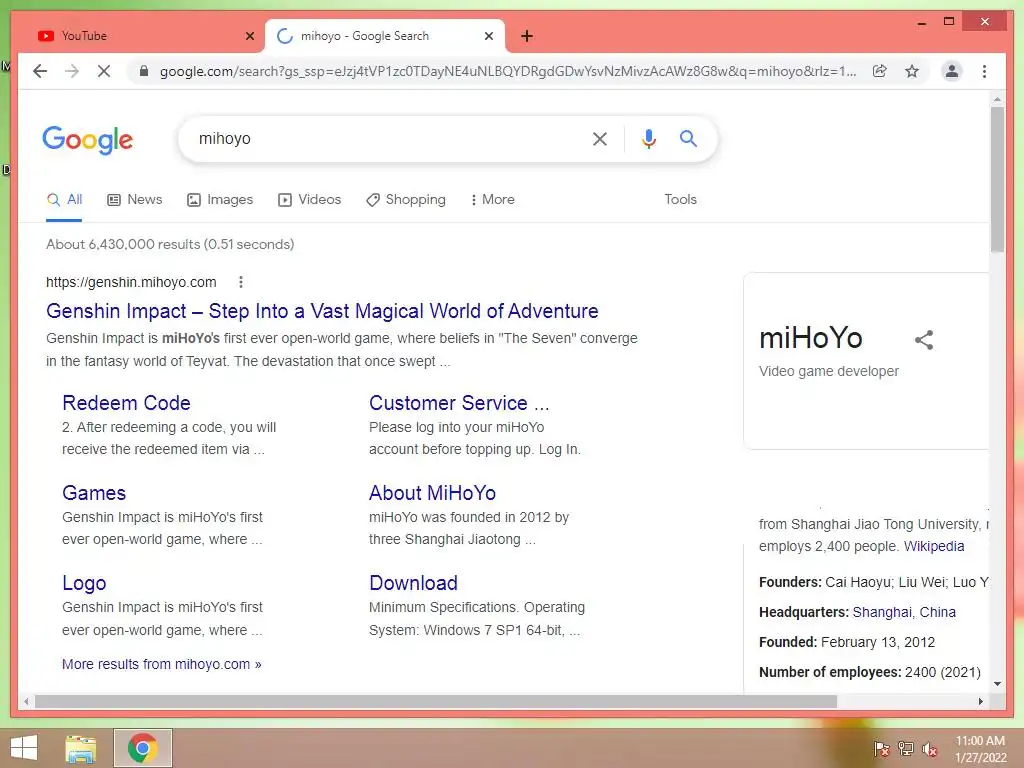The image size is (1024, 768).
Task: Click the vertical scrollbar up arrow
Action: [x=997, y=100]
